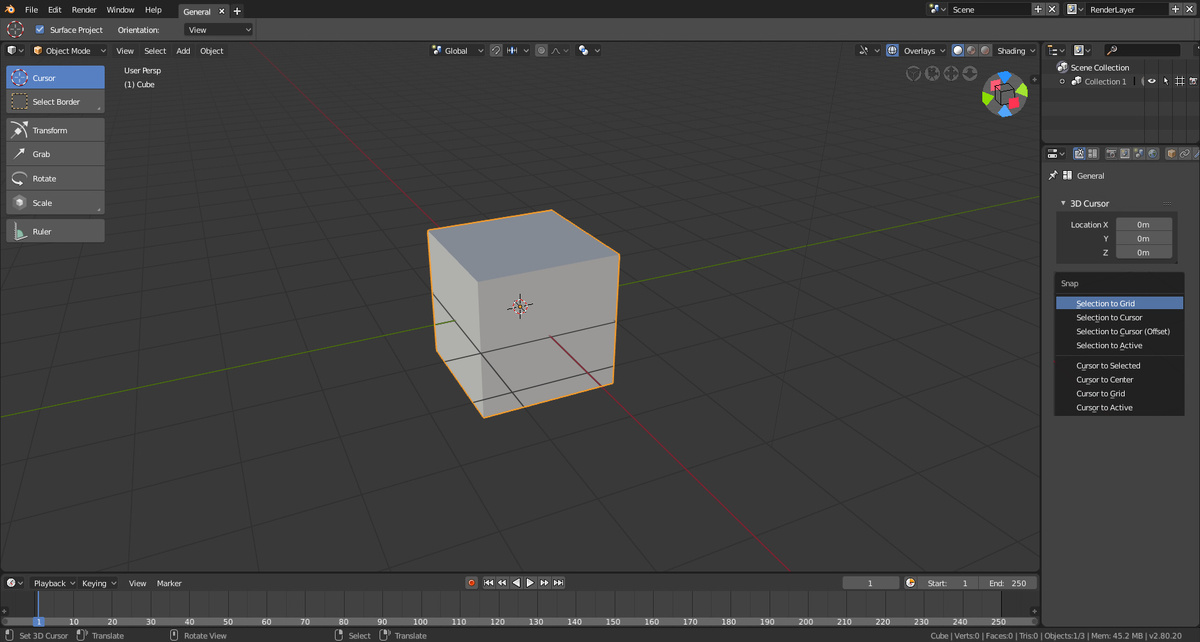The image size is (1200, 642).
Task: Open the World properties globe icon
Action: point(1153,153)
